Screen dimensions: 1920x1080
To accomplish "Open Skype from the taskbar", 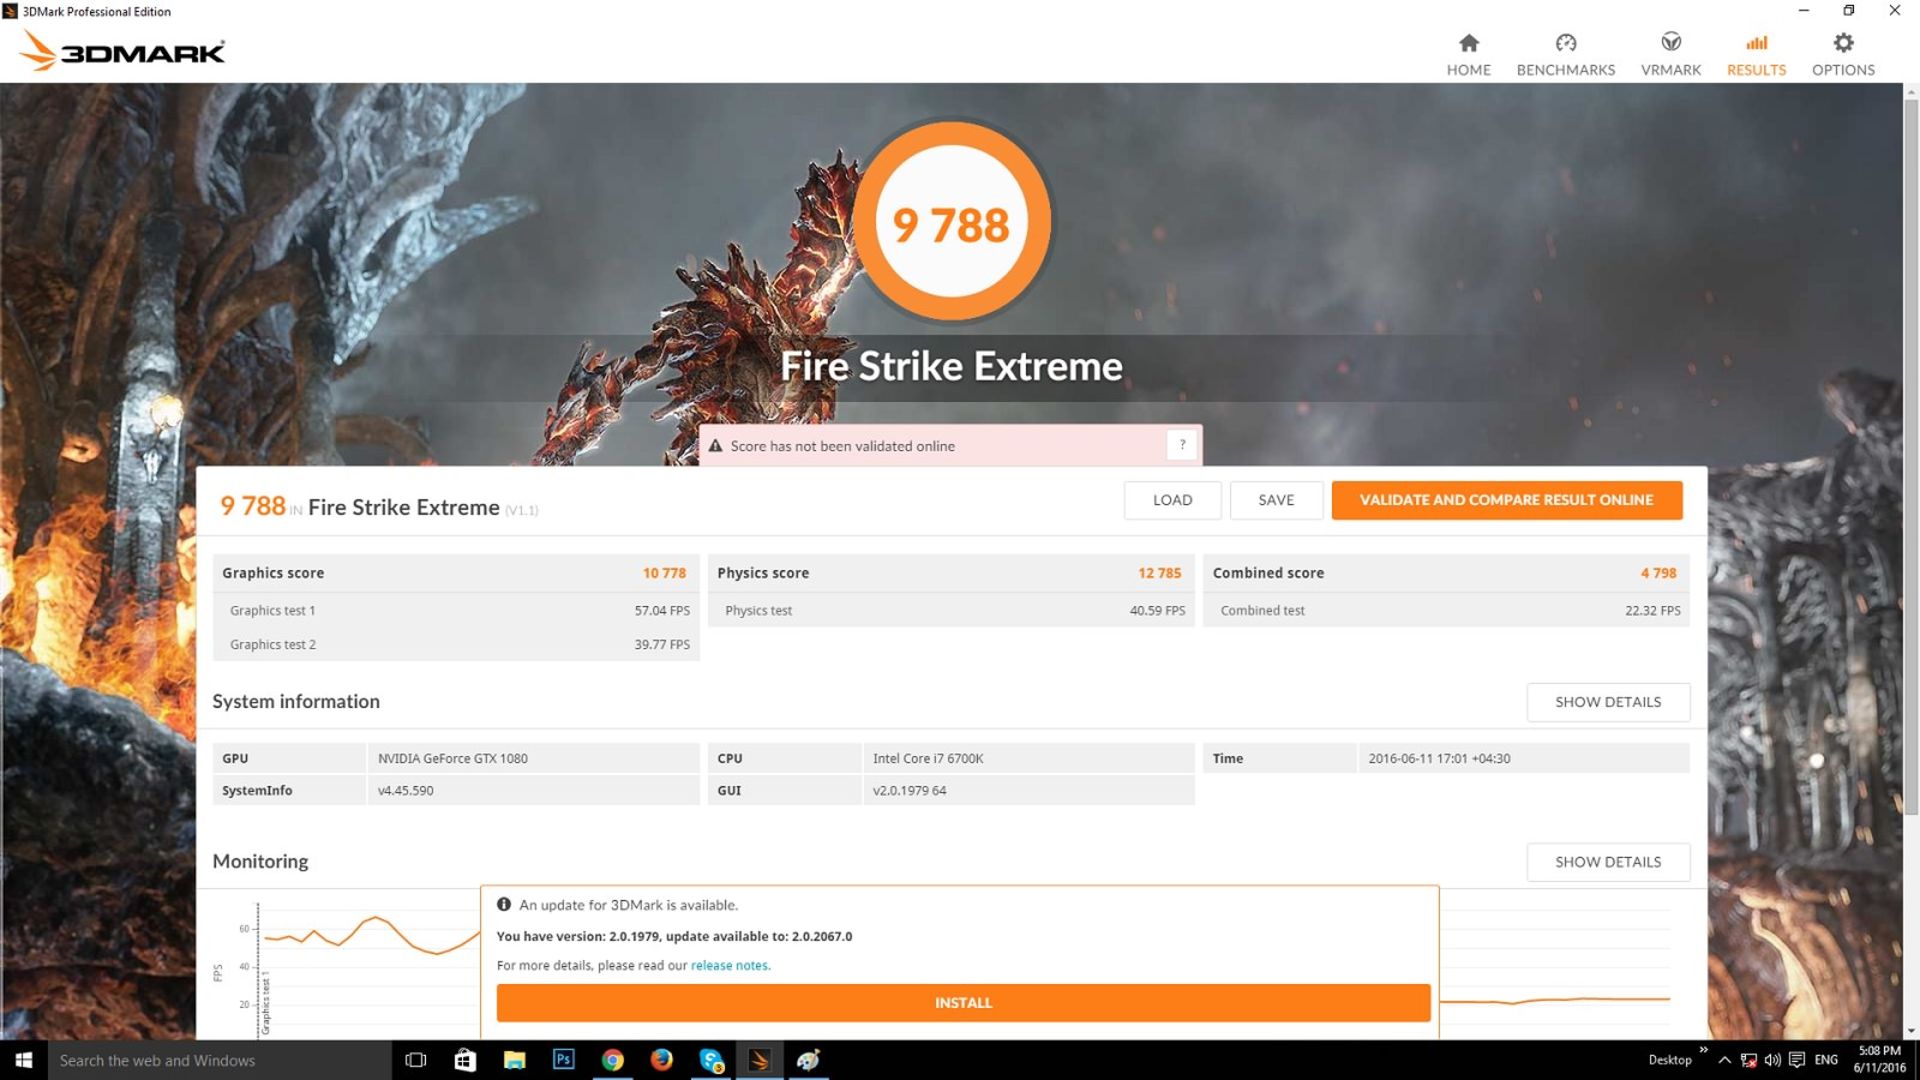I will tap(711, 1060).
